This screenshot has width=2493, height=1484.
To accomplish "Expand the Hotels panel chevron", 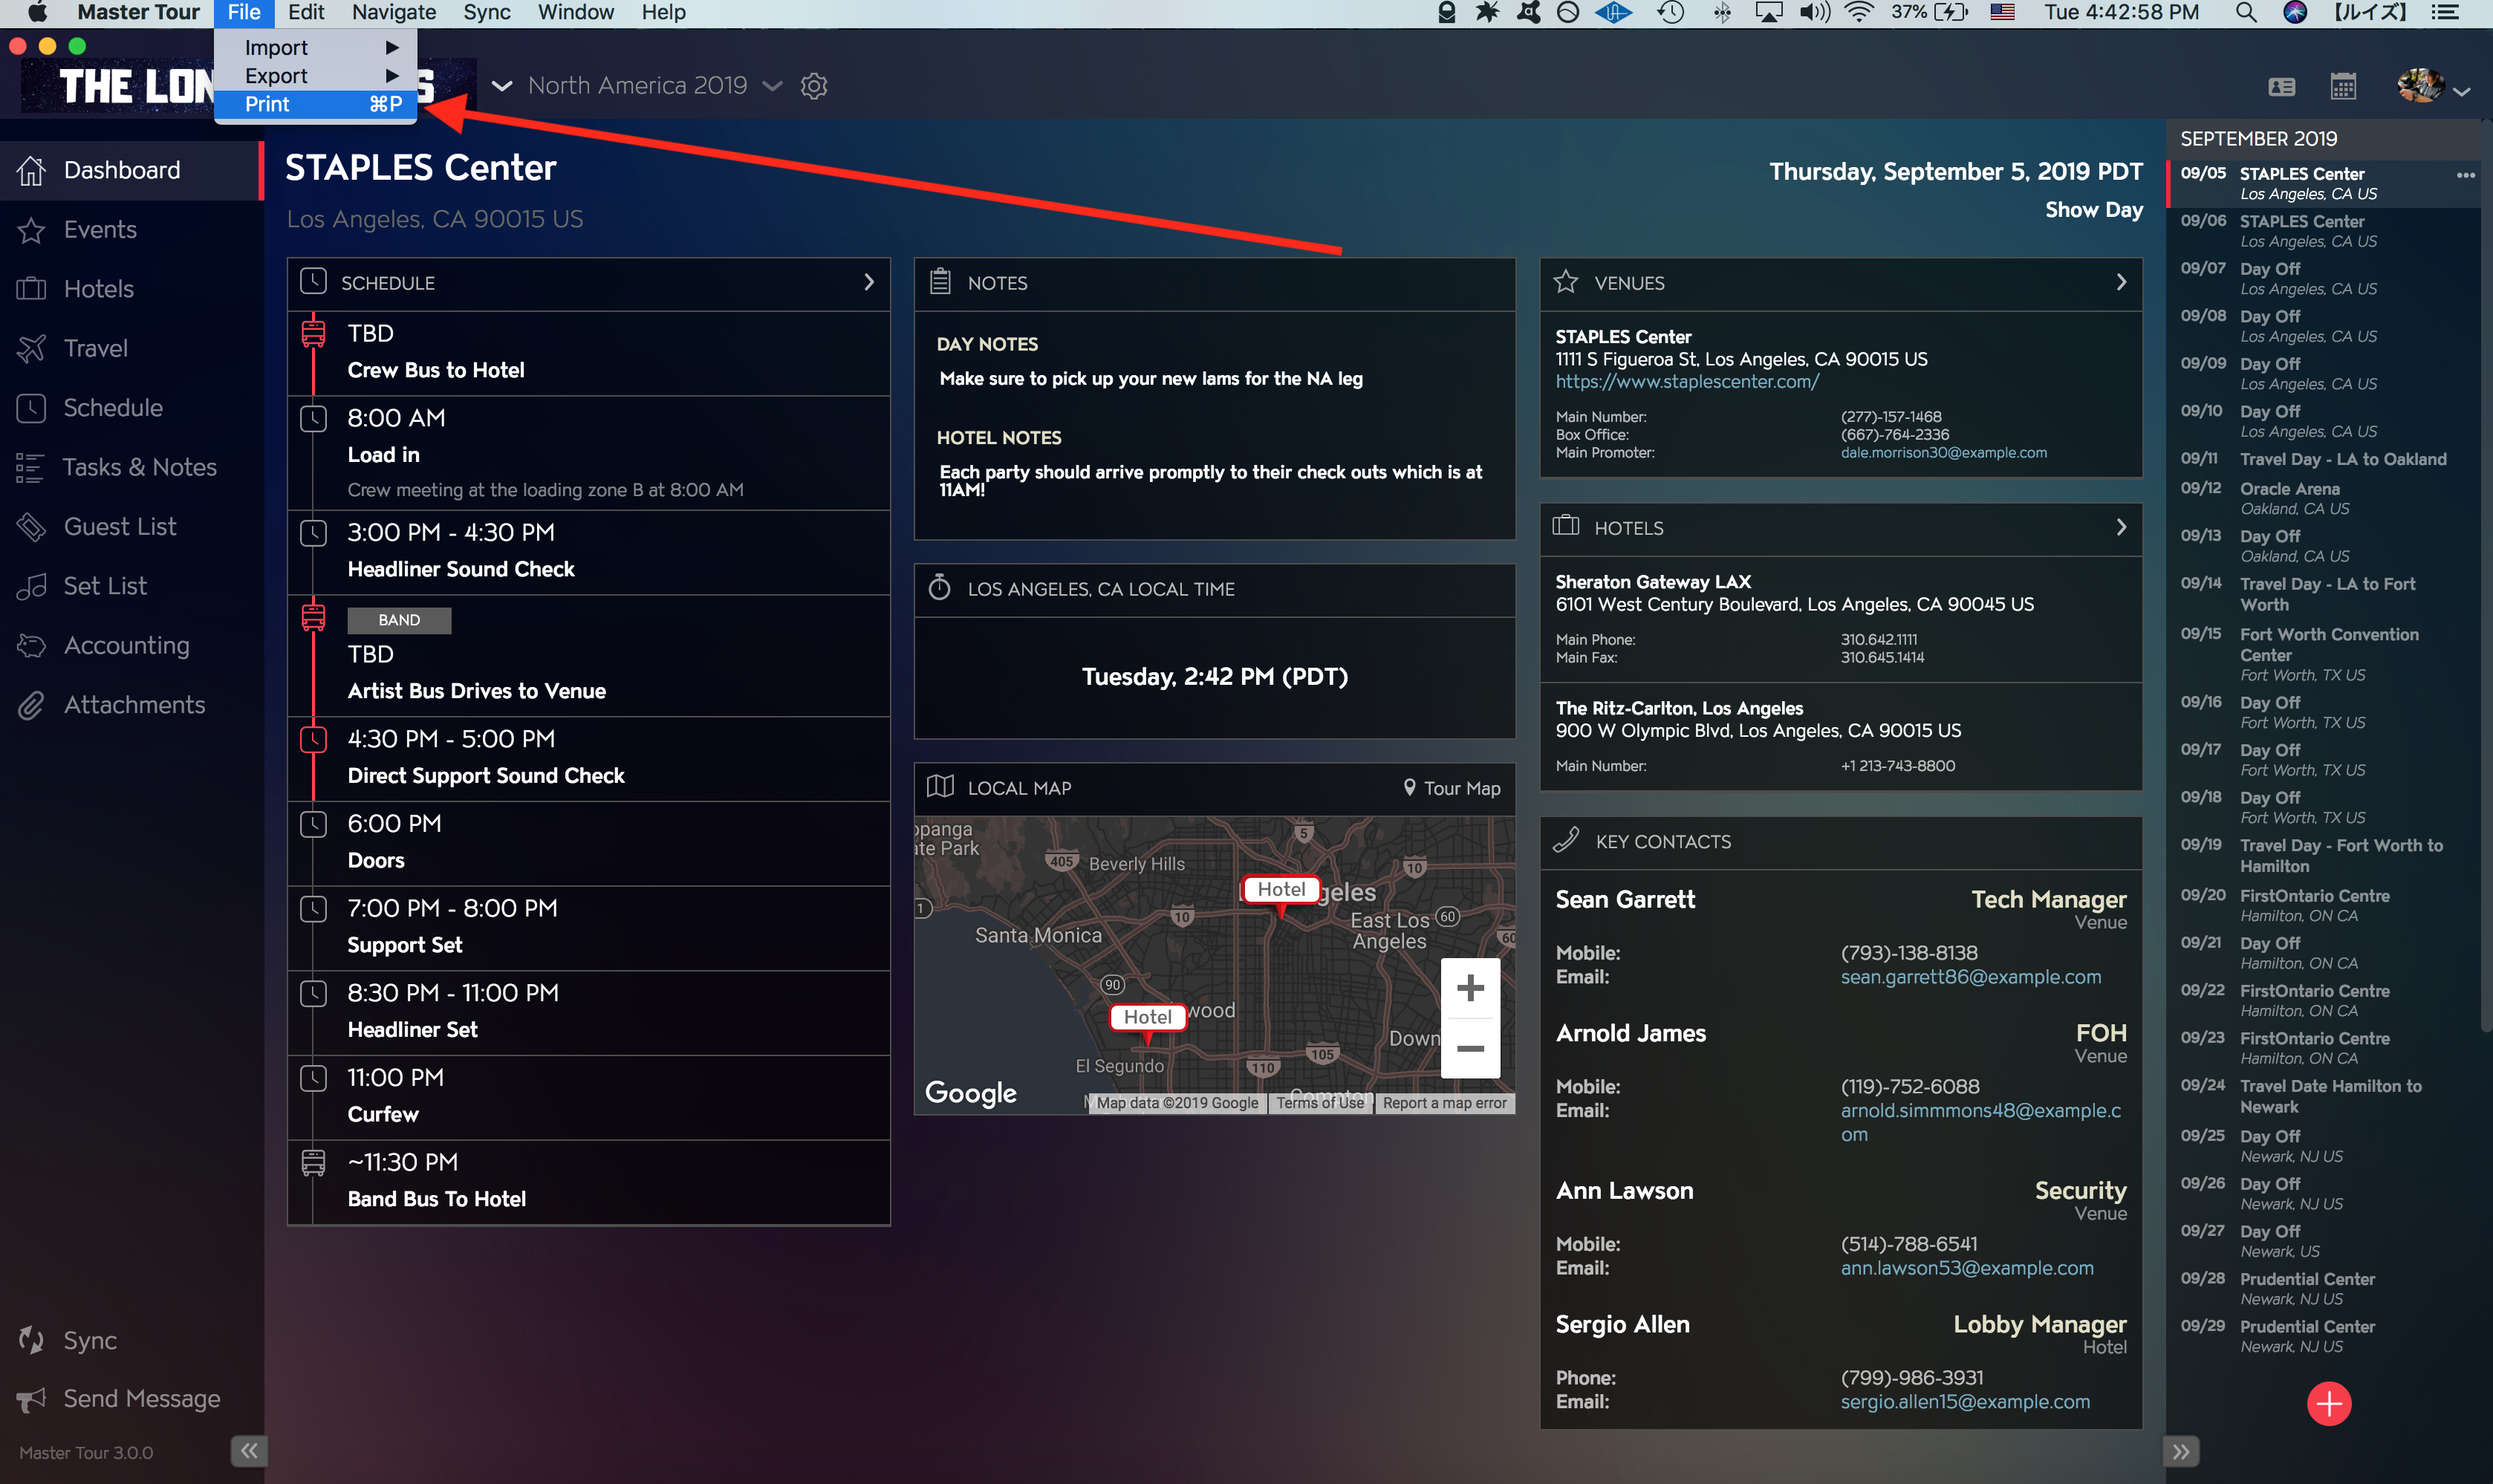I will click(2121, 527).
